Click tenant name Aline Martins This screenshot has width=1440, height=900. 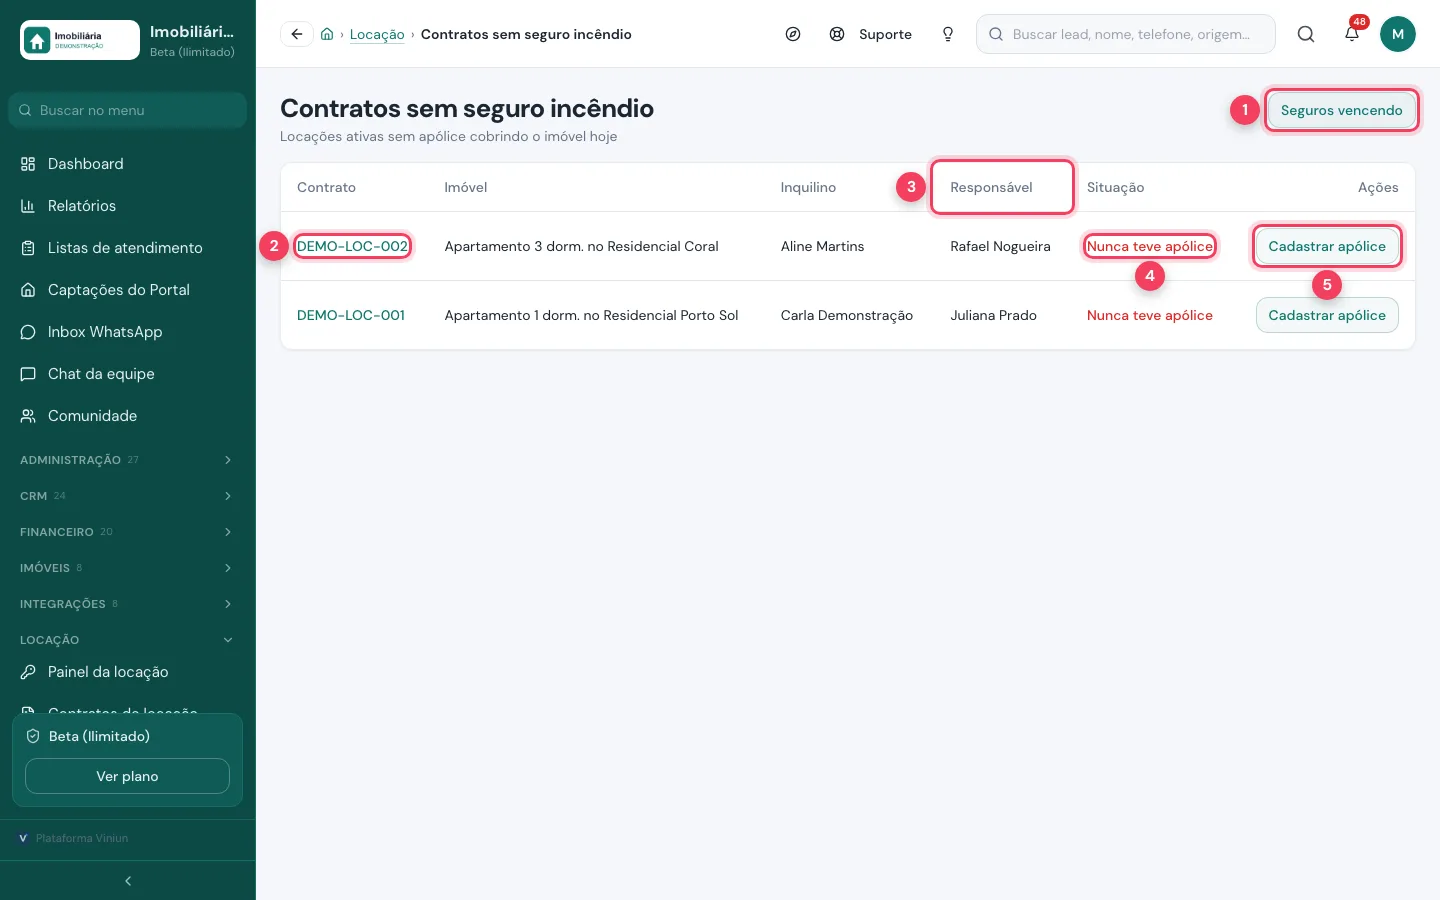click(822, 246)
